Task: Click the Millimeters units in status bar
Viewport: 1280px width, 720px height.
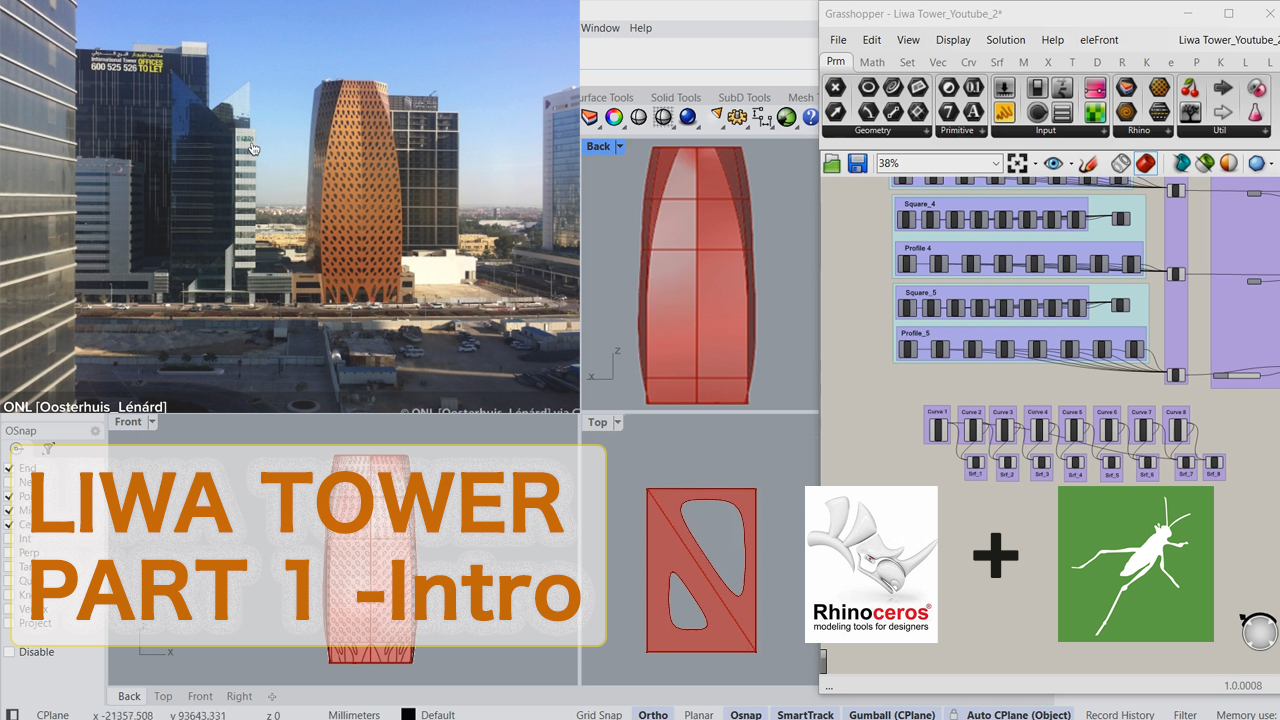Action: tap(354, 714)
